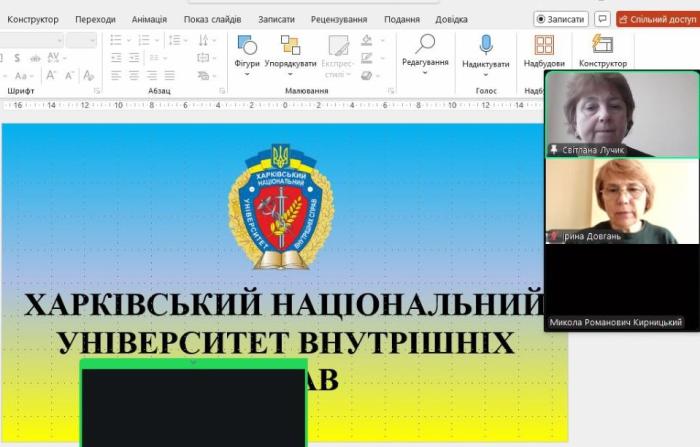This screenshot has height=447, width=700.
Task: Start dictation with Надиктувати microphone
Action: 486,54
